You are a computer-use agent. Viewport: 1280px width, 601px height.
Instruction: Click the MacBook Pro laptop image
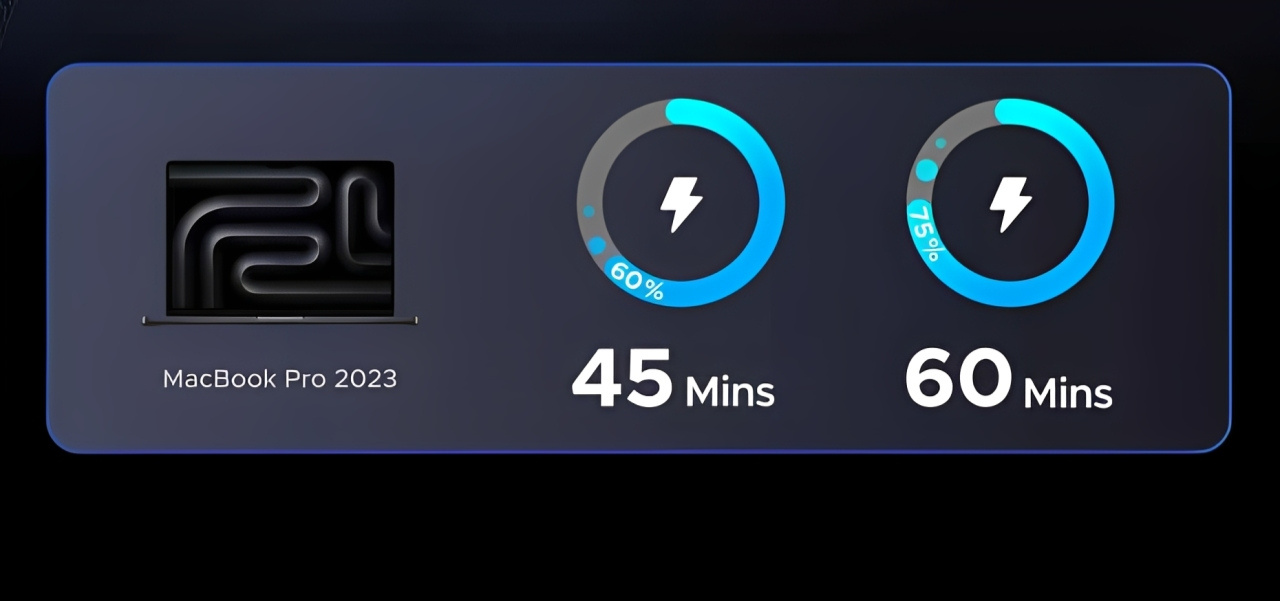(x=280, y=243)
